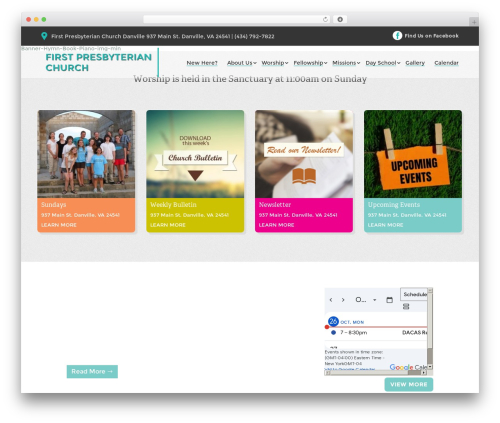Expand the Day School dropdown menu
Image resolution: width=500 pixels, height=423 pixels.
383,63
